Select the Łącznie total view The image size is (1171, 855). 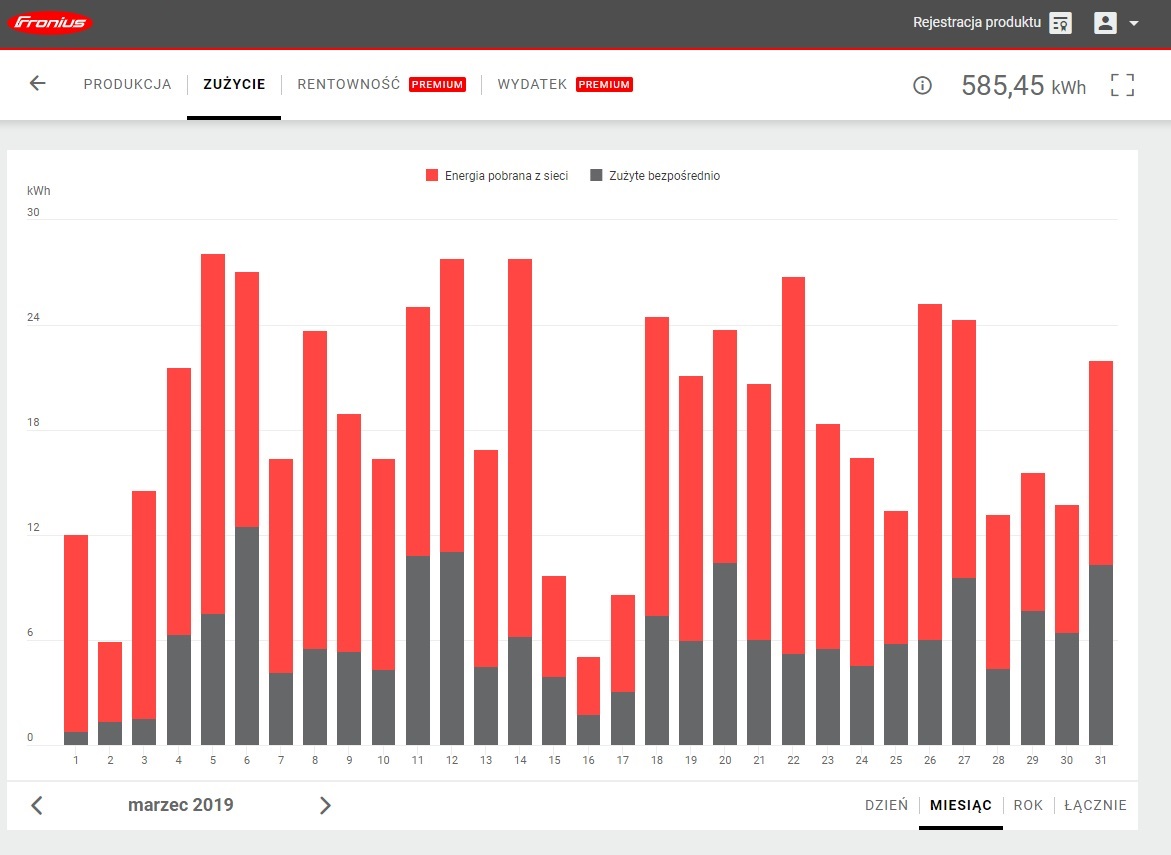(1094, 805)
